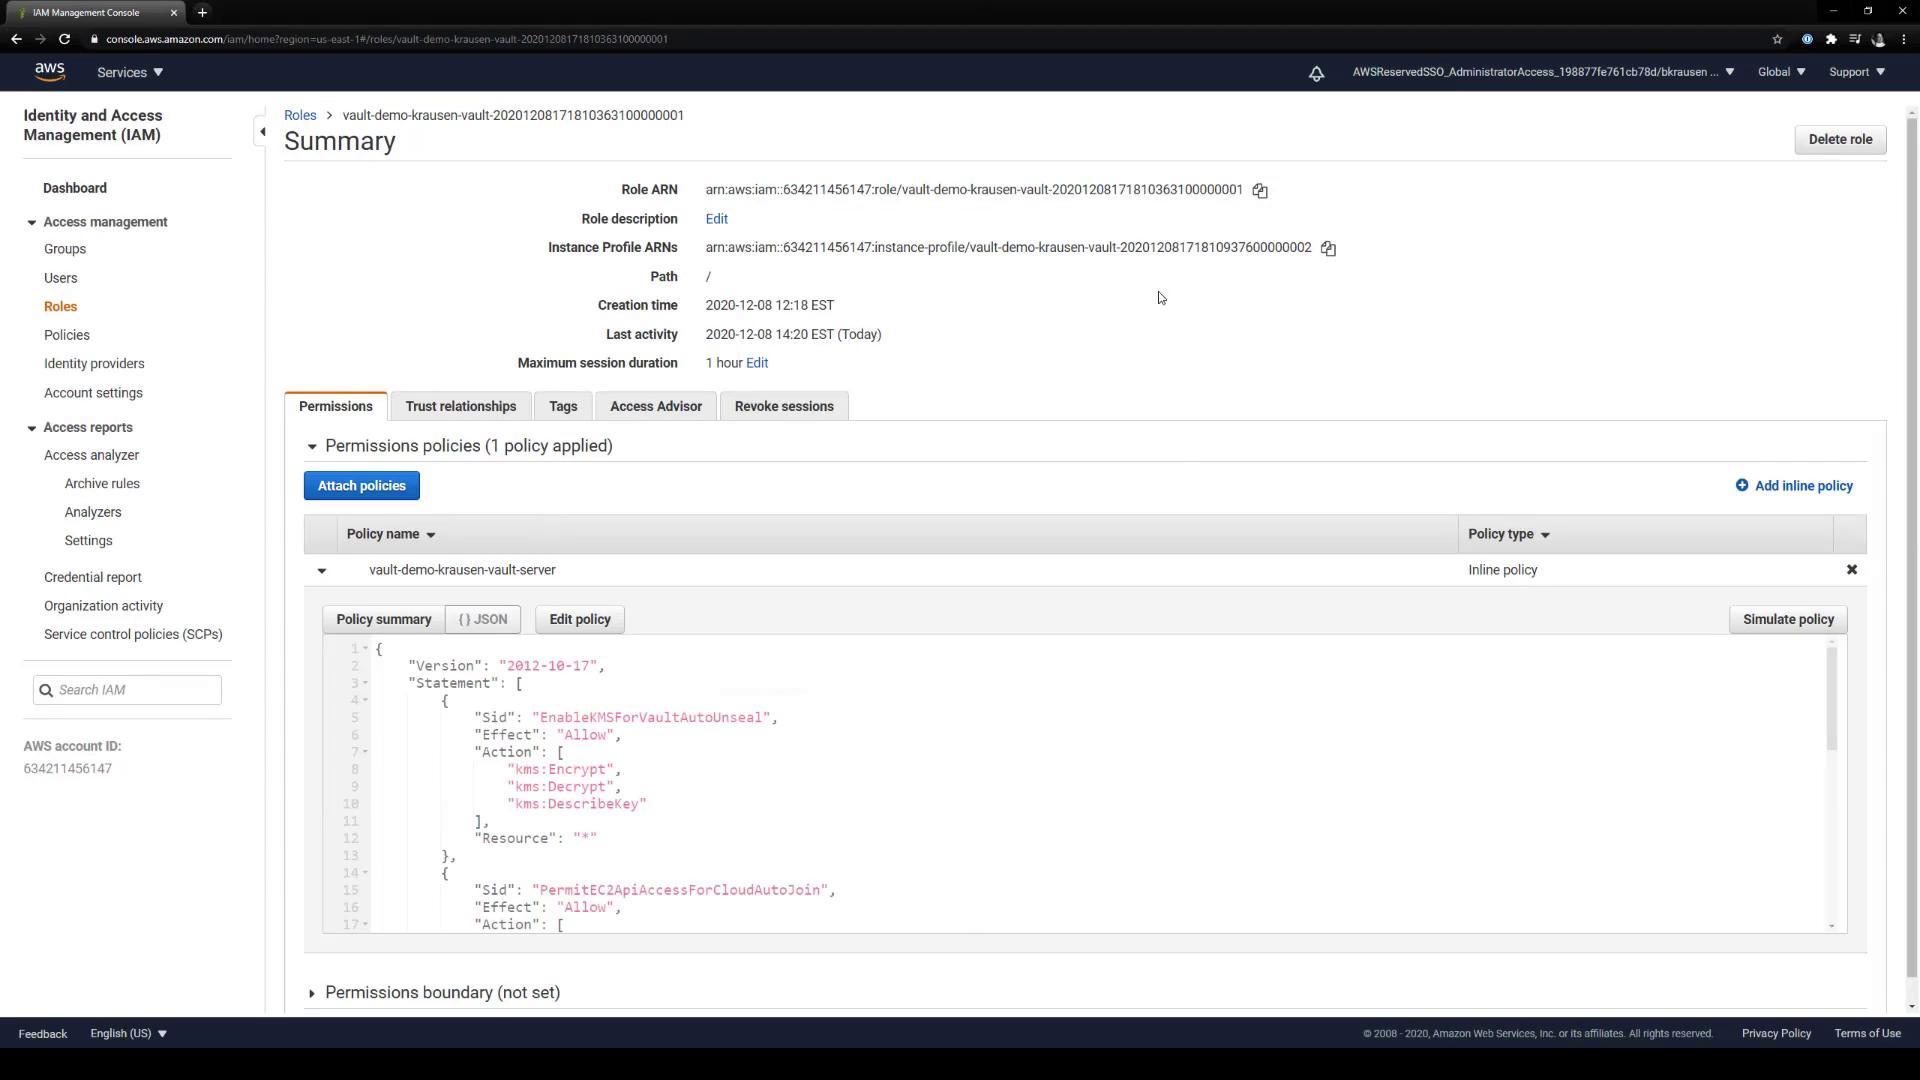
Task: Sort by Policy type column
Action: (1508, 535)
